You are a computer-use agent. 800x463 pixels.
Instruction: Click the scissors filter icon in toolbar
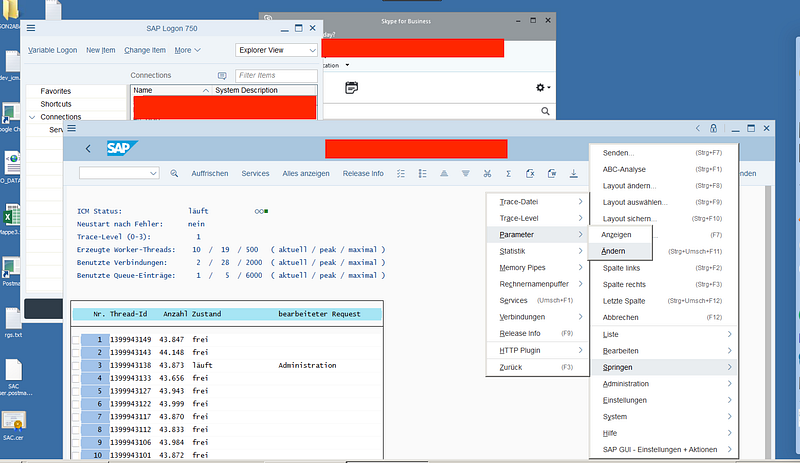(x=487, y=174)
